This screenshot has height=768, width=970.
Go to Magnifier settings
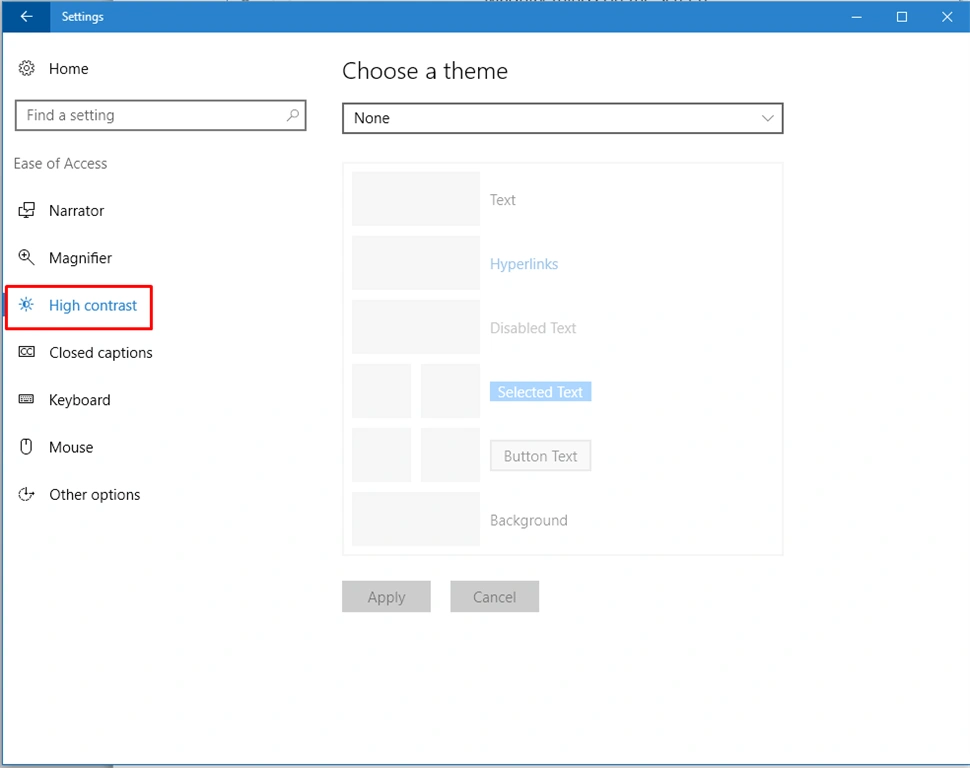tap(80, 258)
